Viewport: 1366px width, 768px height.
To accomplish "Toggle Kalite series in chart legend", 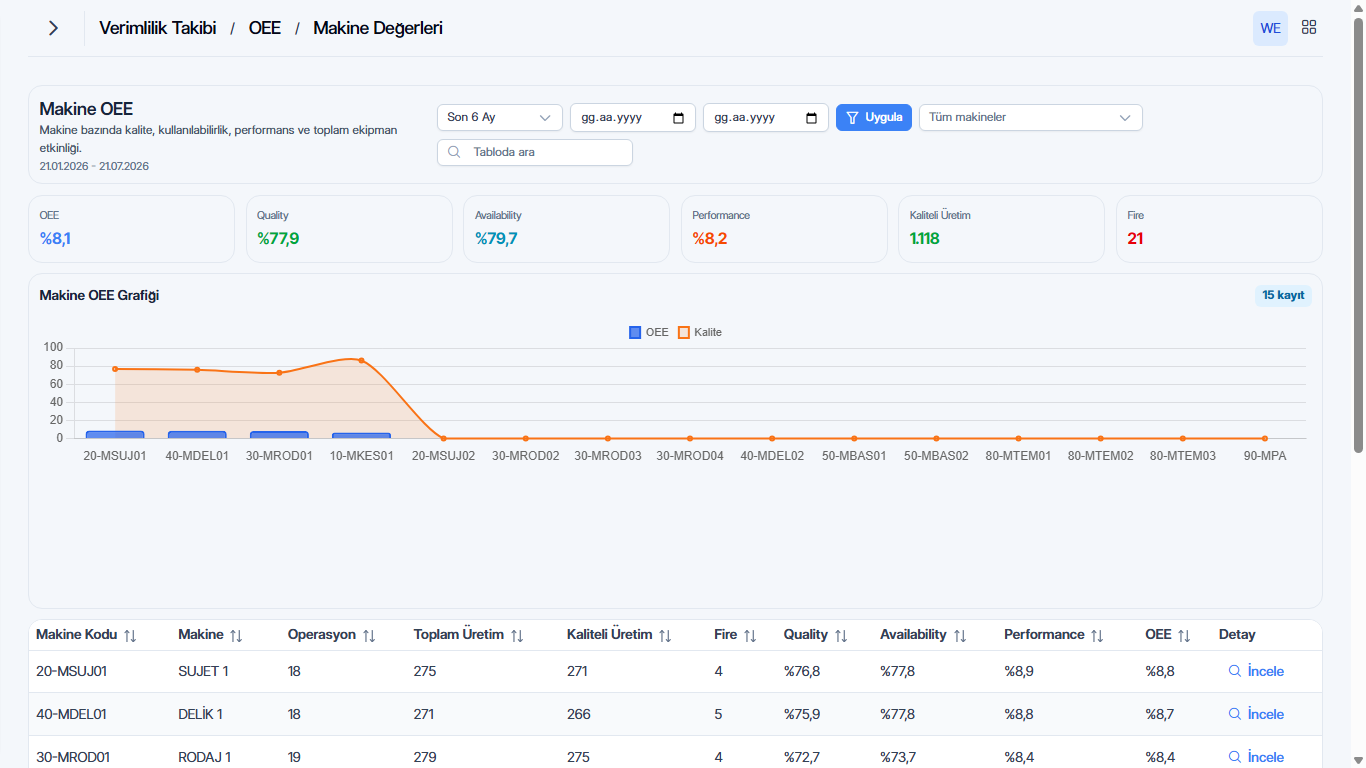I will [700, 332].
